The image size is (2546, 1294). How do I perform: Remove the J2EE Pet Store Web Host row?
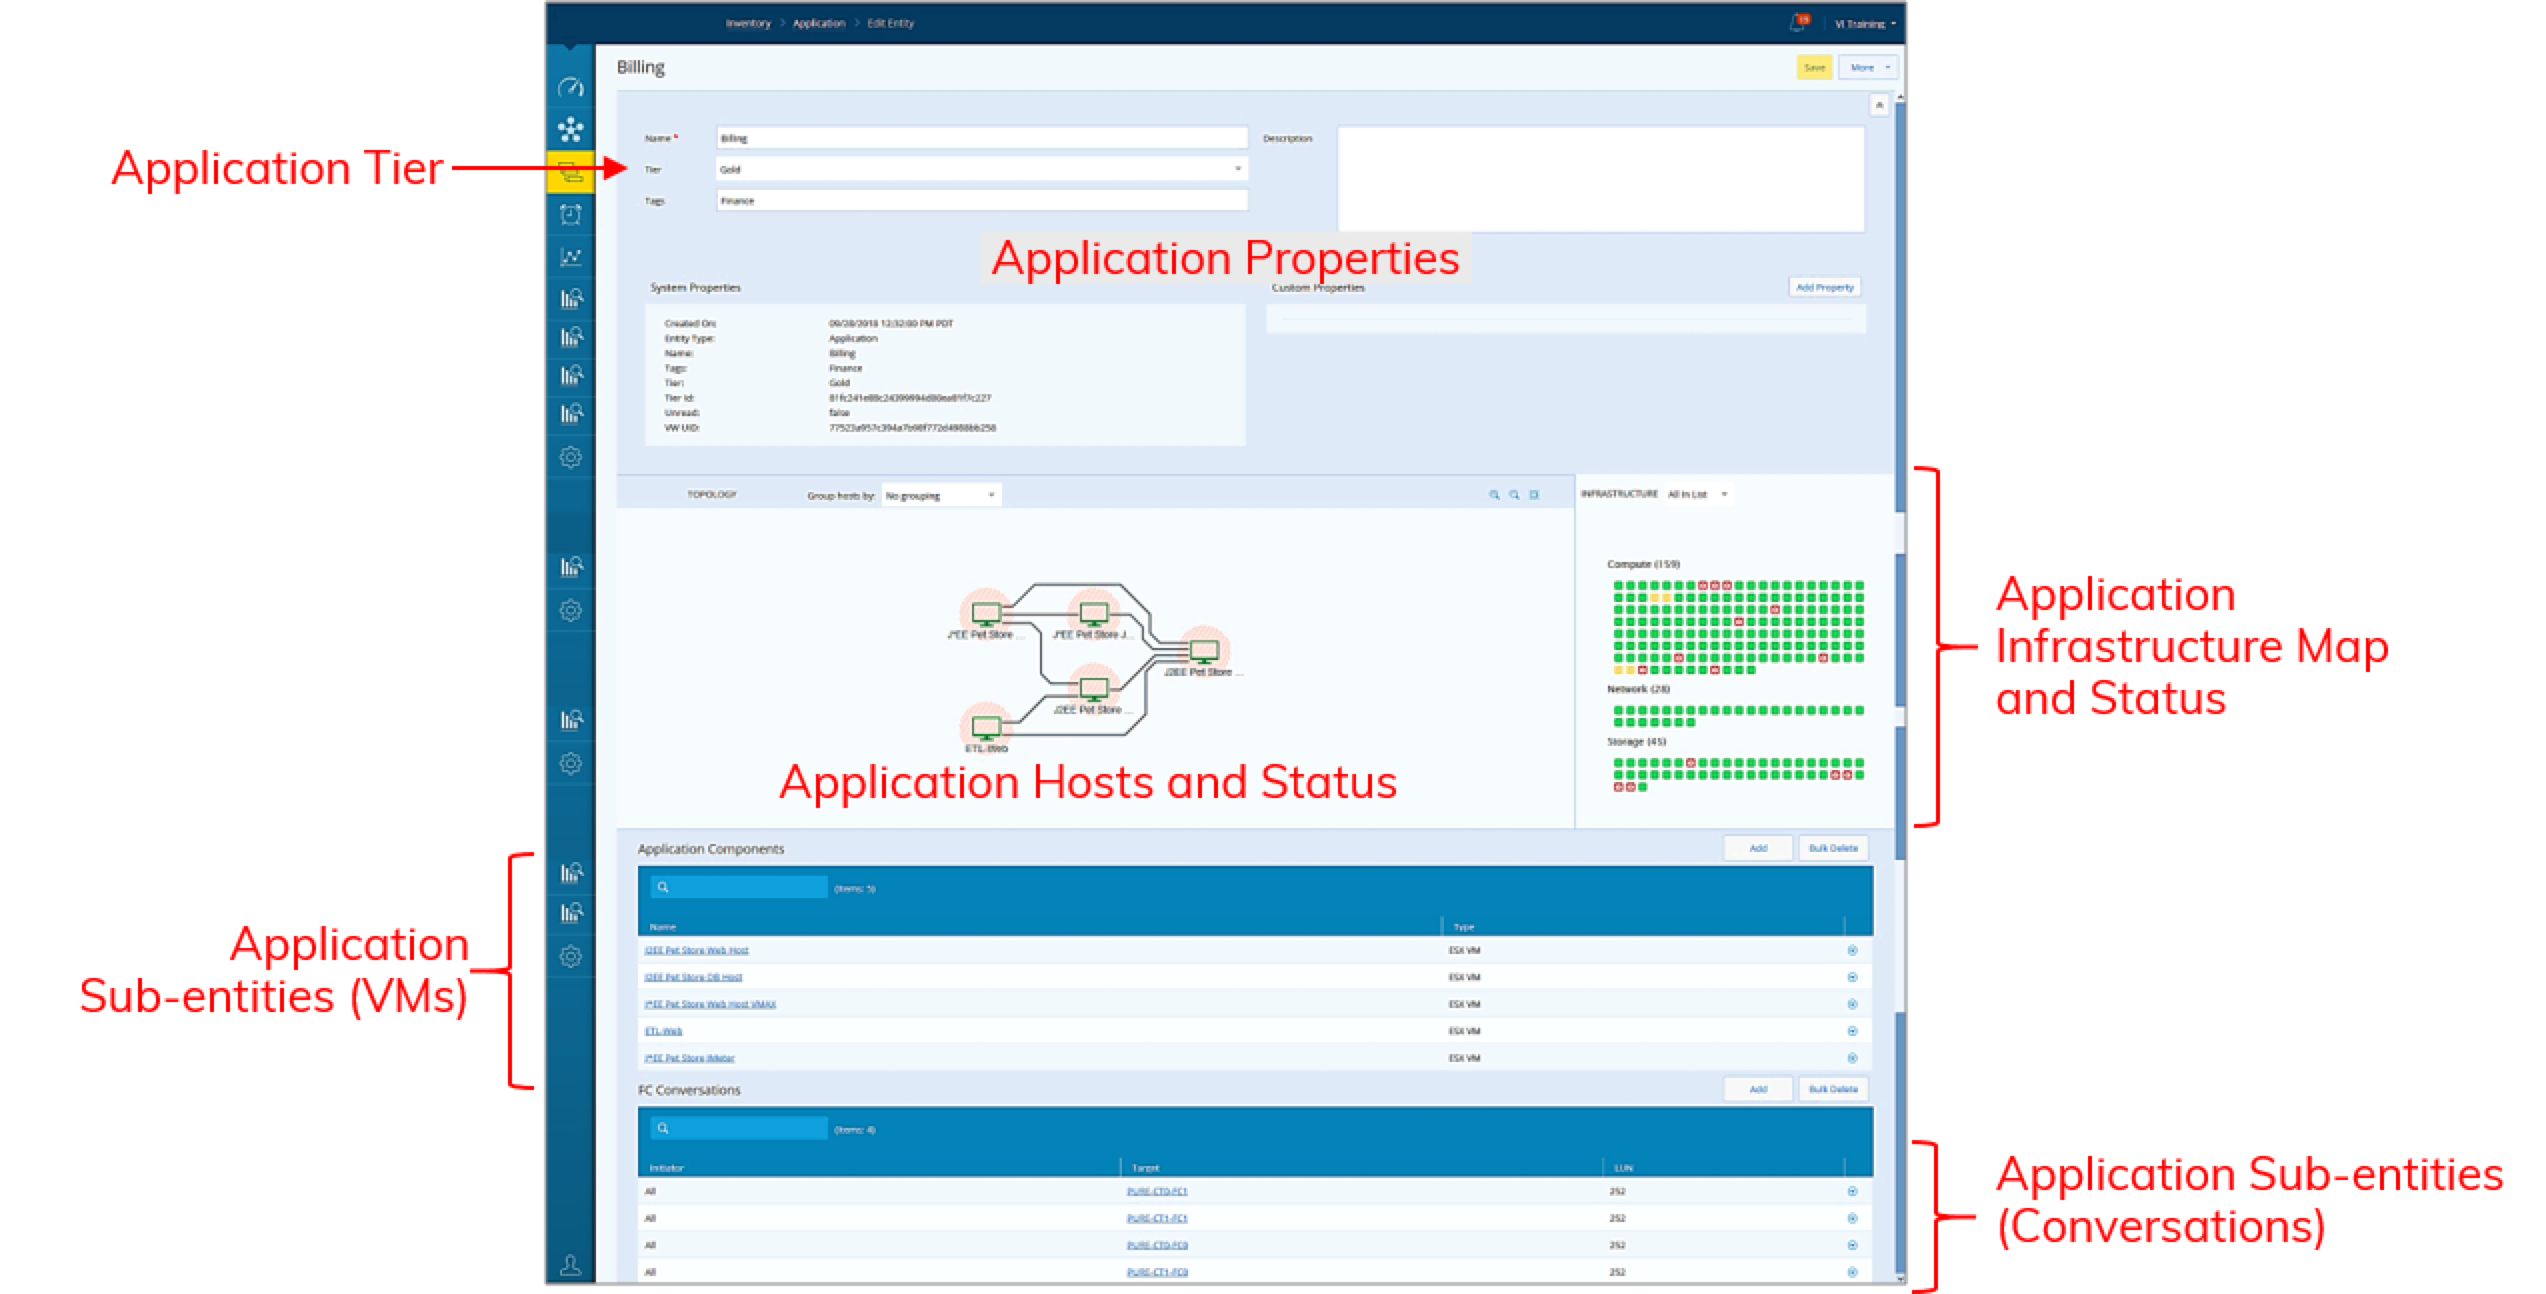(1852, 950)
